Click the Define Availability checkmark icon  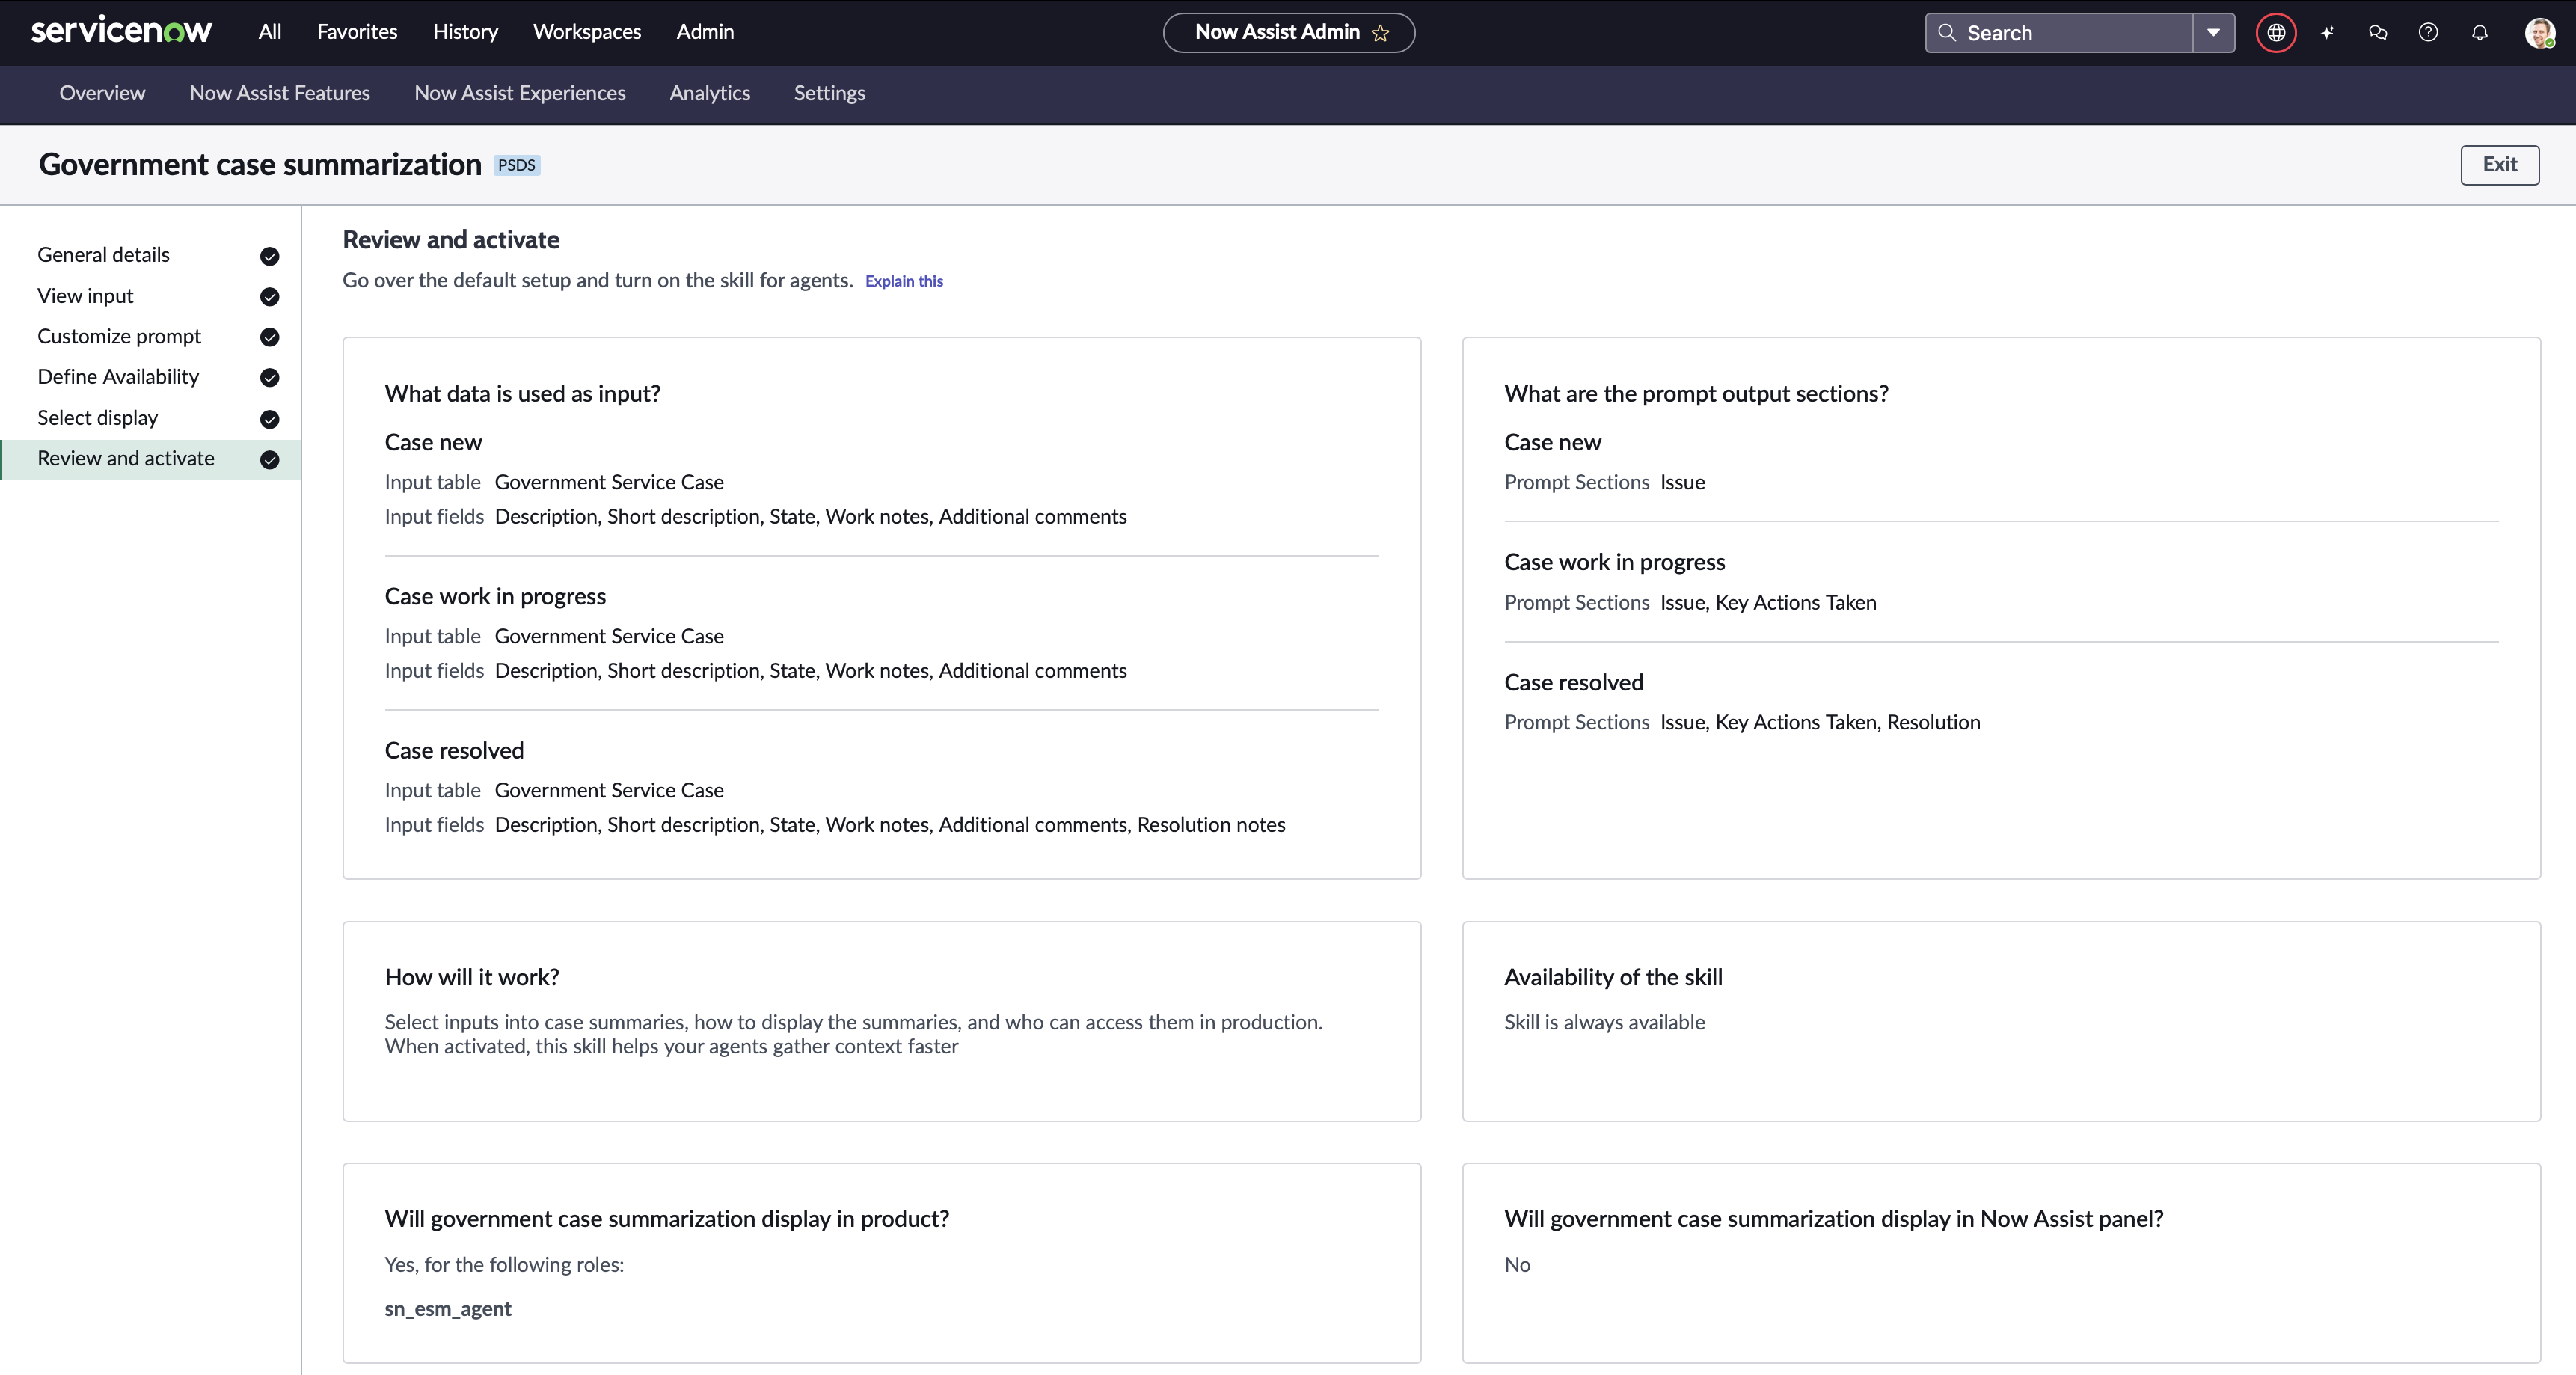[x=269, y=378]
